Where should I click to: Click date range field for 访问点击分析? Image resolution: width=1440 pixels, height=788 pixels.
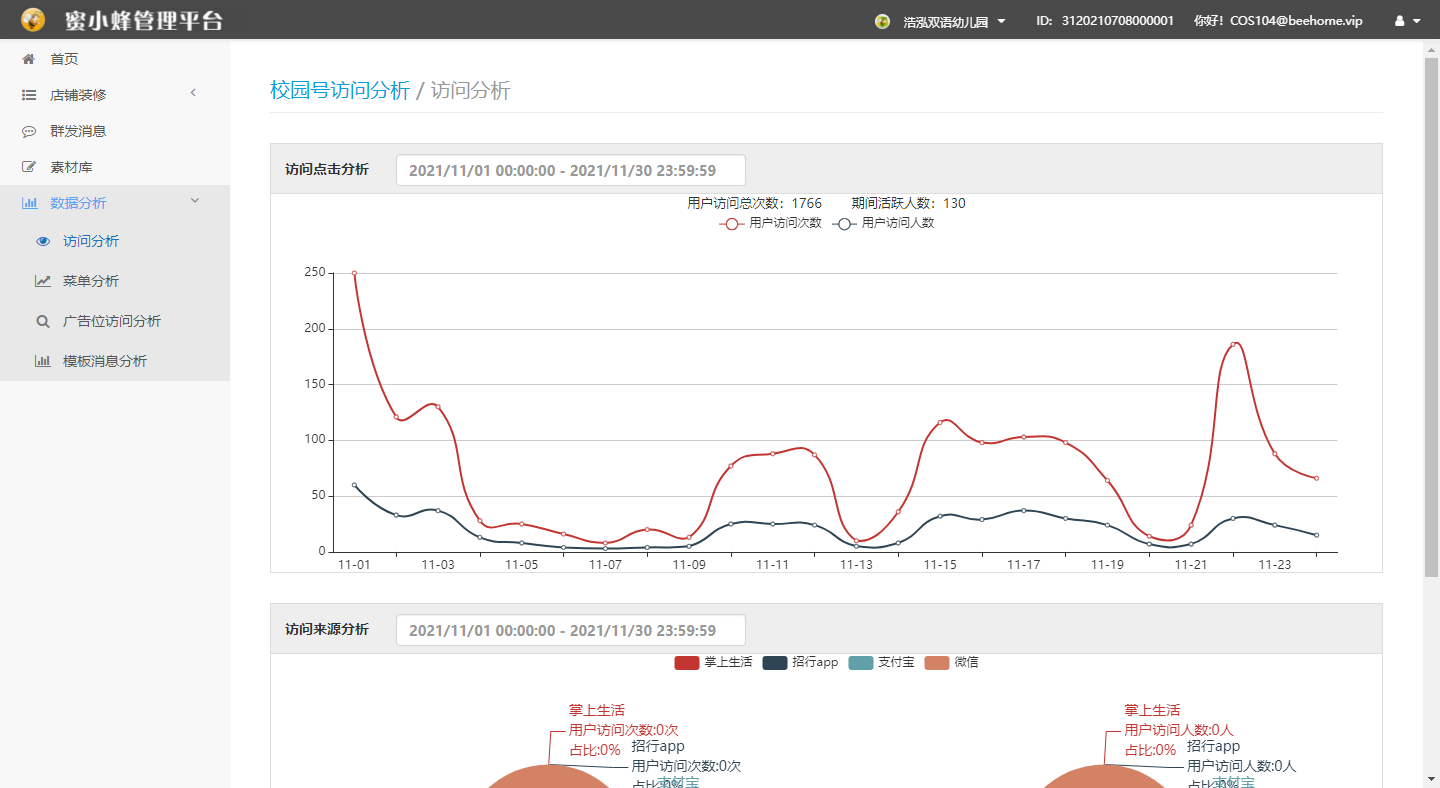(571, 170)
